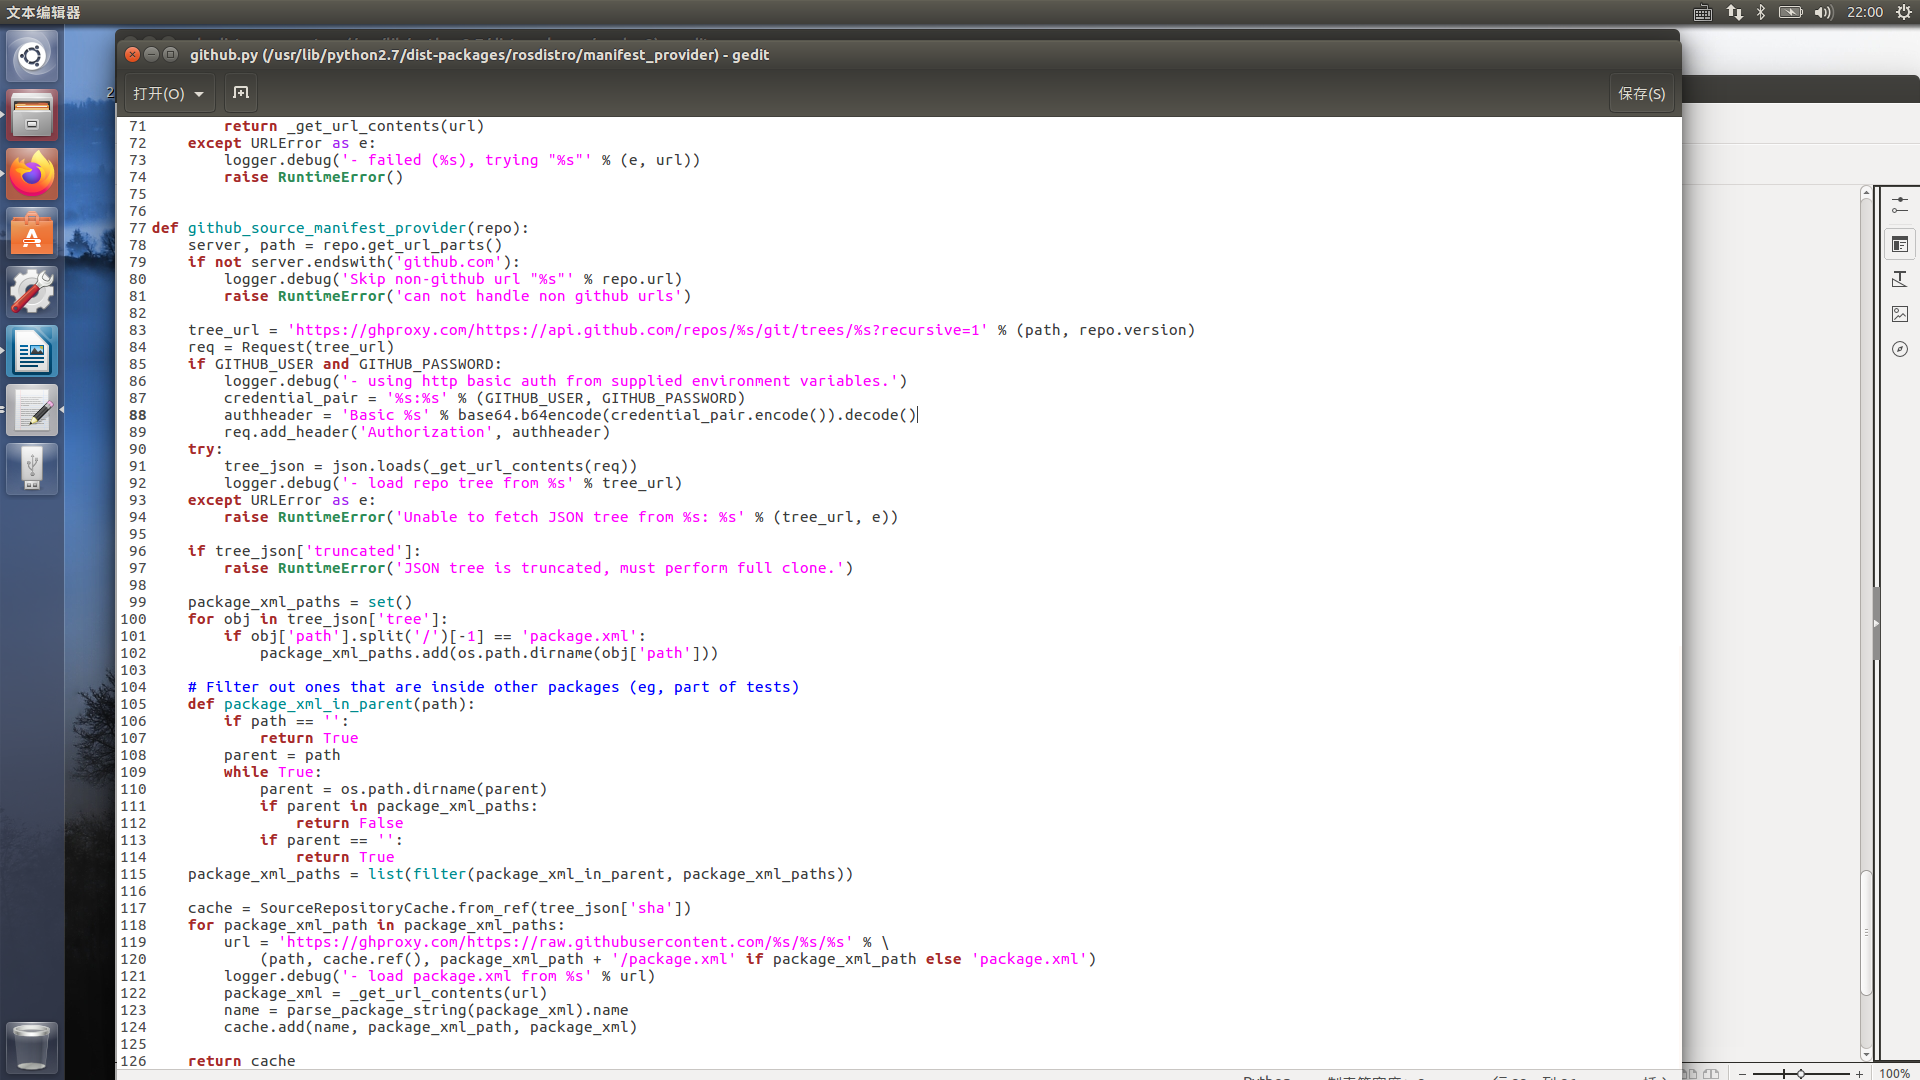This screenshot has width=1920, height=1080.
Task: Open the sound volume indicator
Action: (1823, 12)
